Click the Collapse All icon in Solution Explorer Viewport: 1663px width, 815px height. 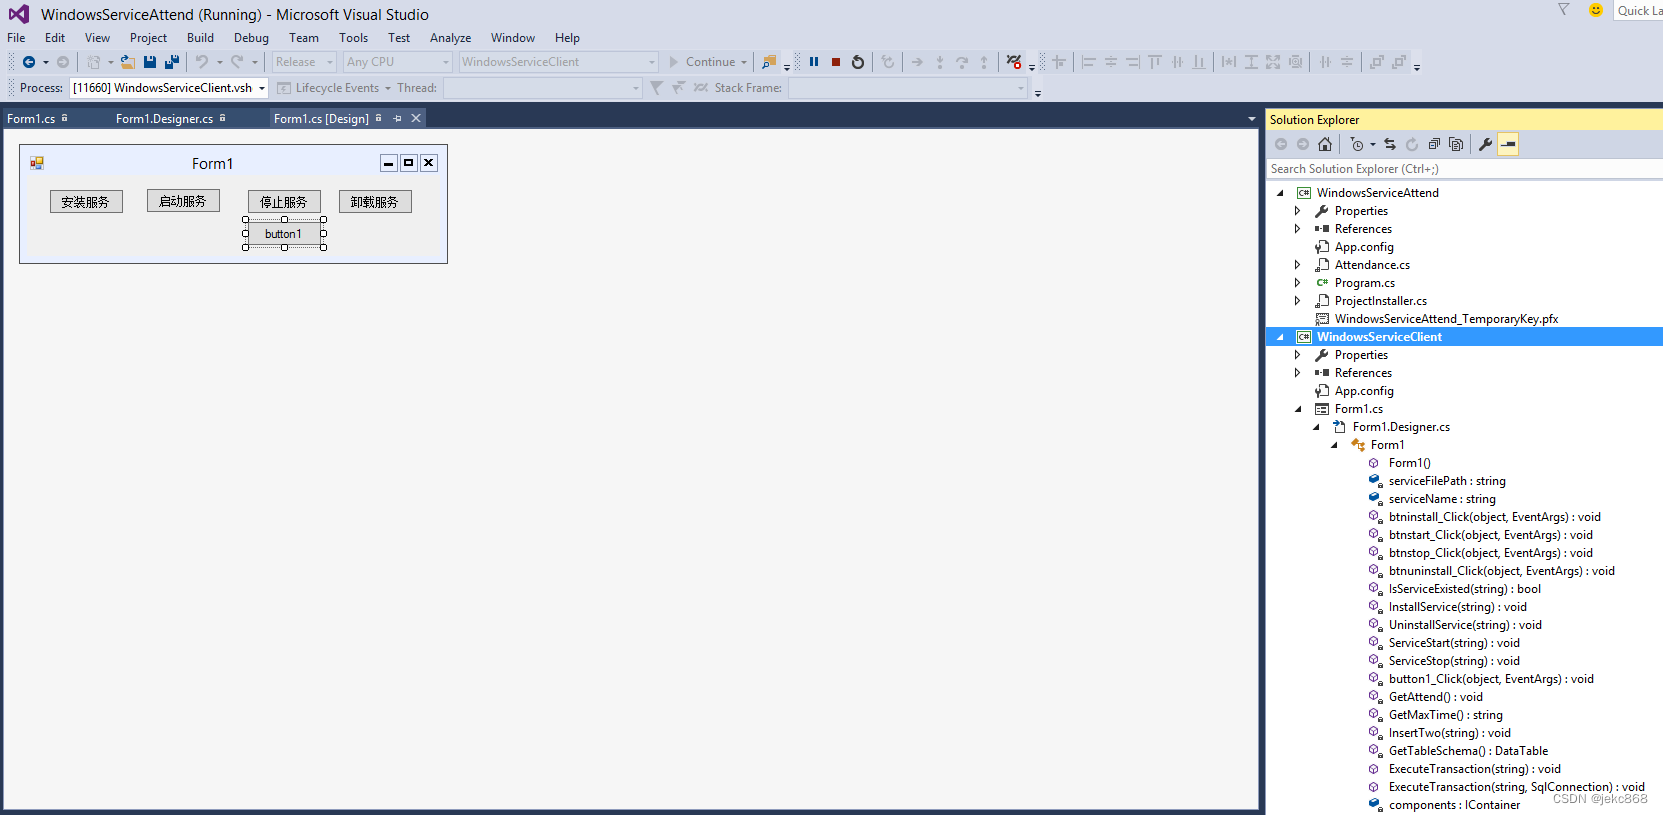click(1434, 144)
